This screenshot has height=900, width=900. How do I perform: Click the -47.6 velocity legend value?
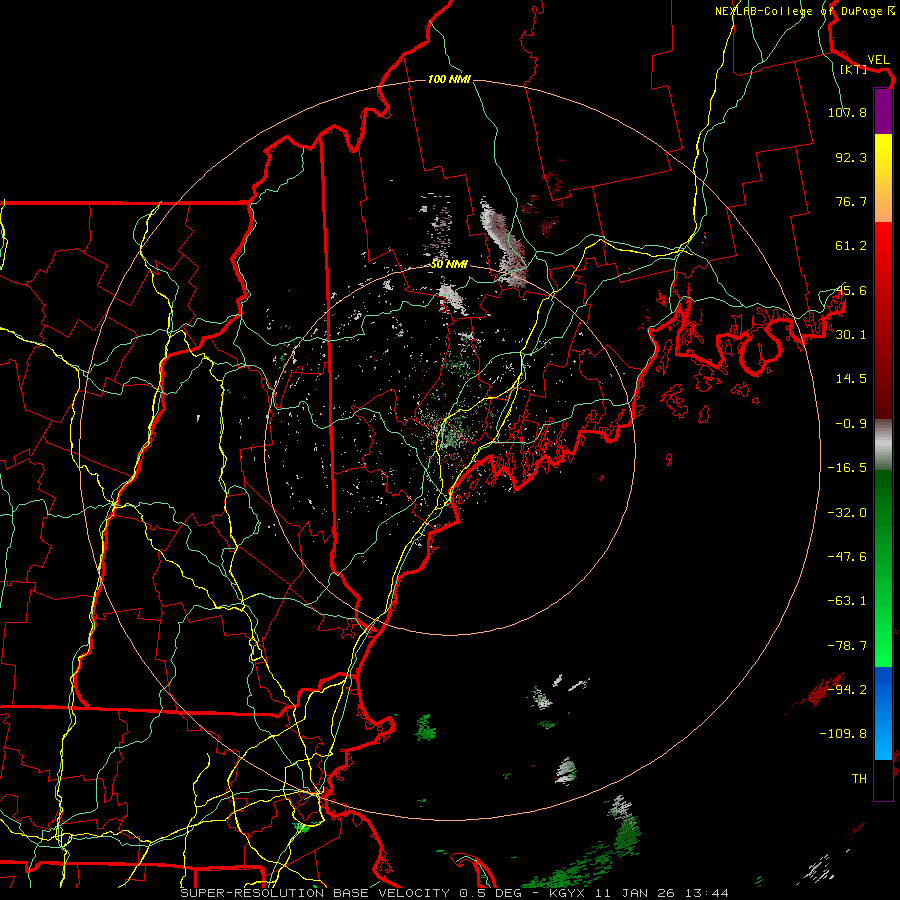pyautogui.click(x=847, y=557)
